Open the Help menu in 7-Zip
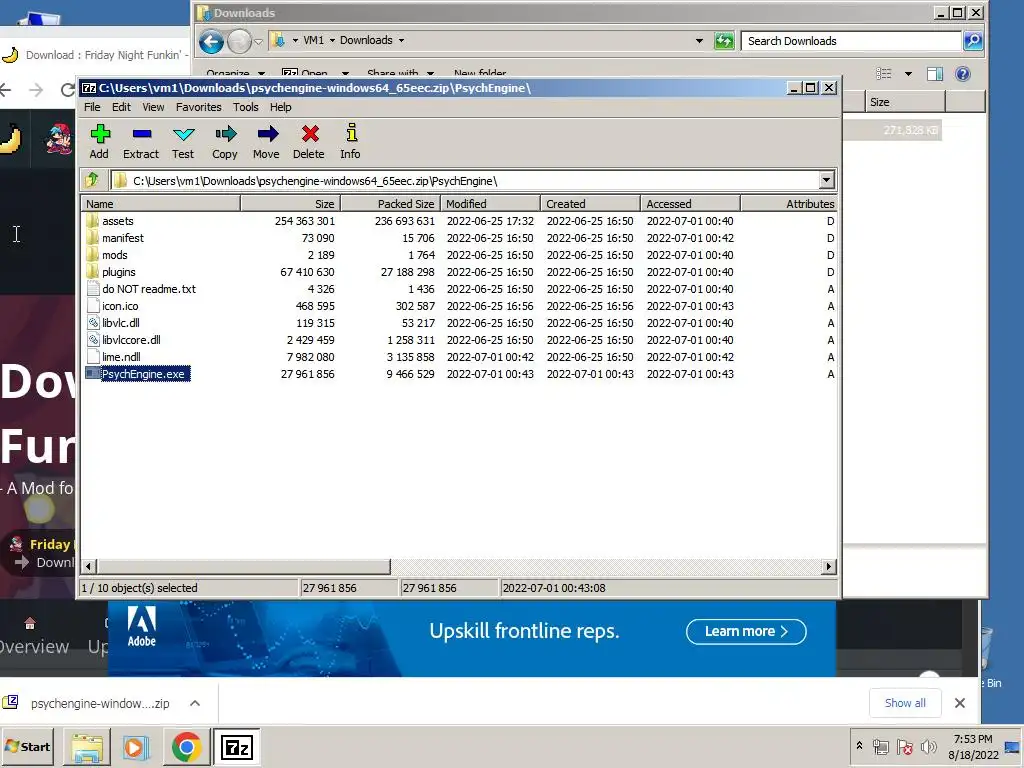This screenshot has height=768, width=1024. coord(281,107)
